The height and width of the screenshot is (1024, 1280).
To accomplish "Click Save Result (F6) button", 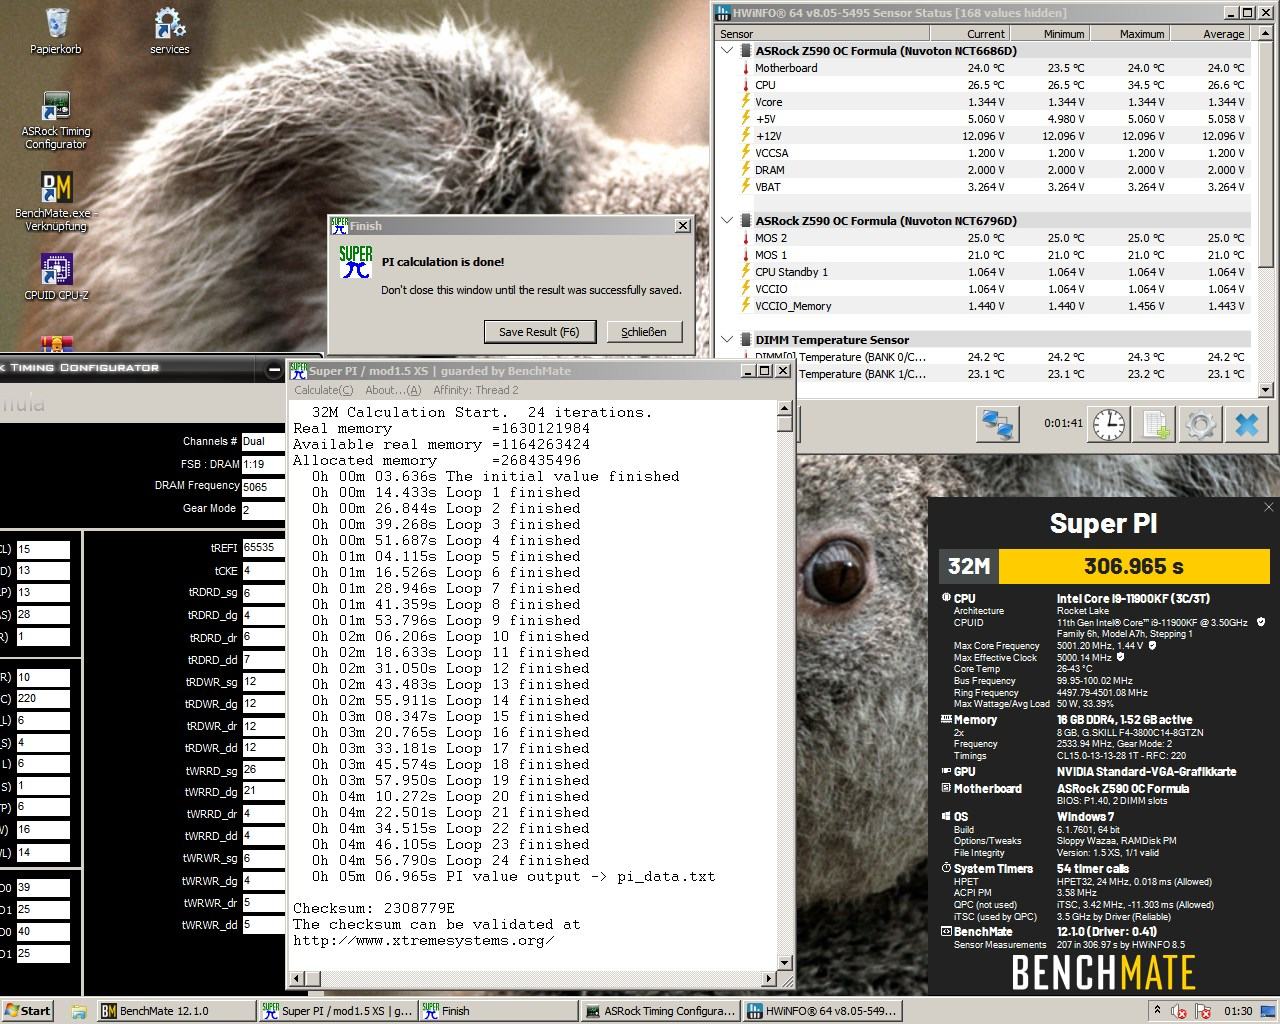I will point(539,332).
